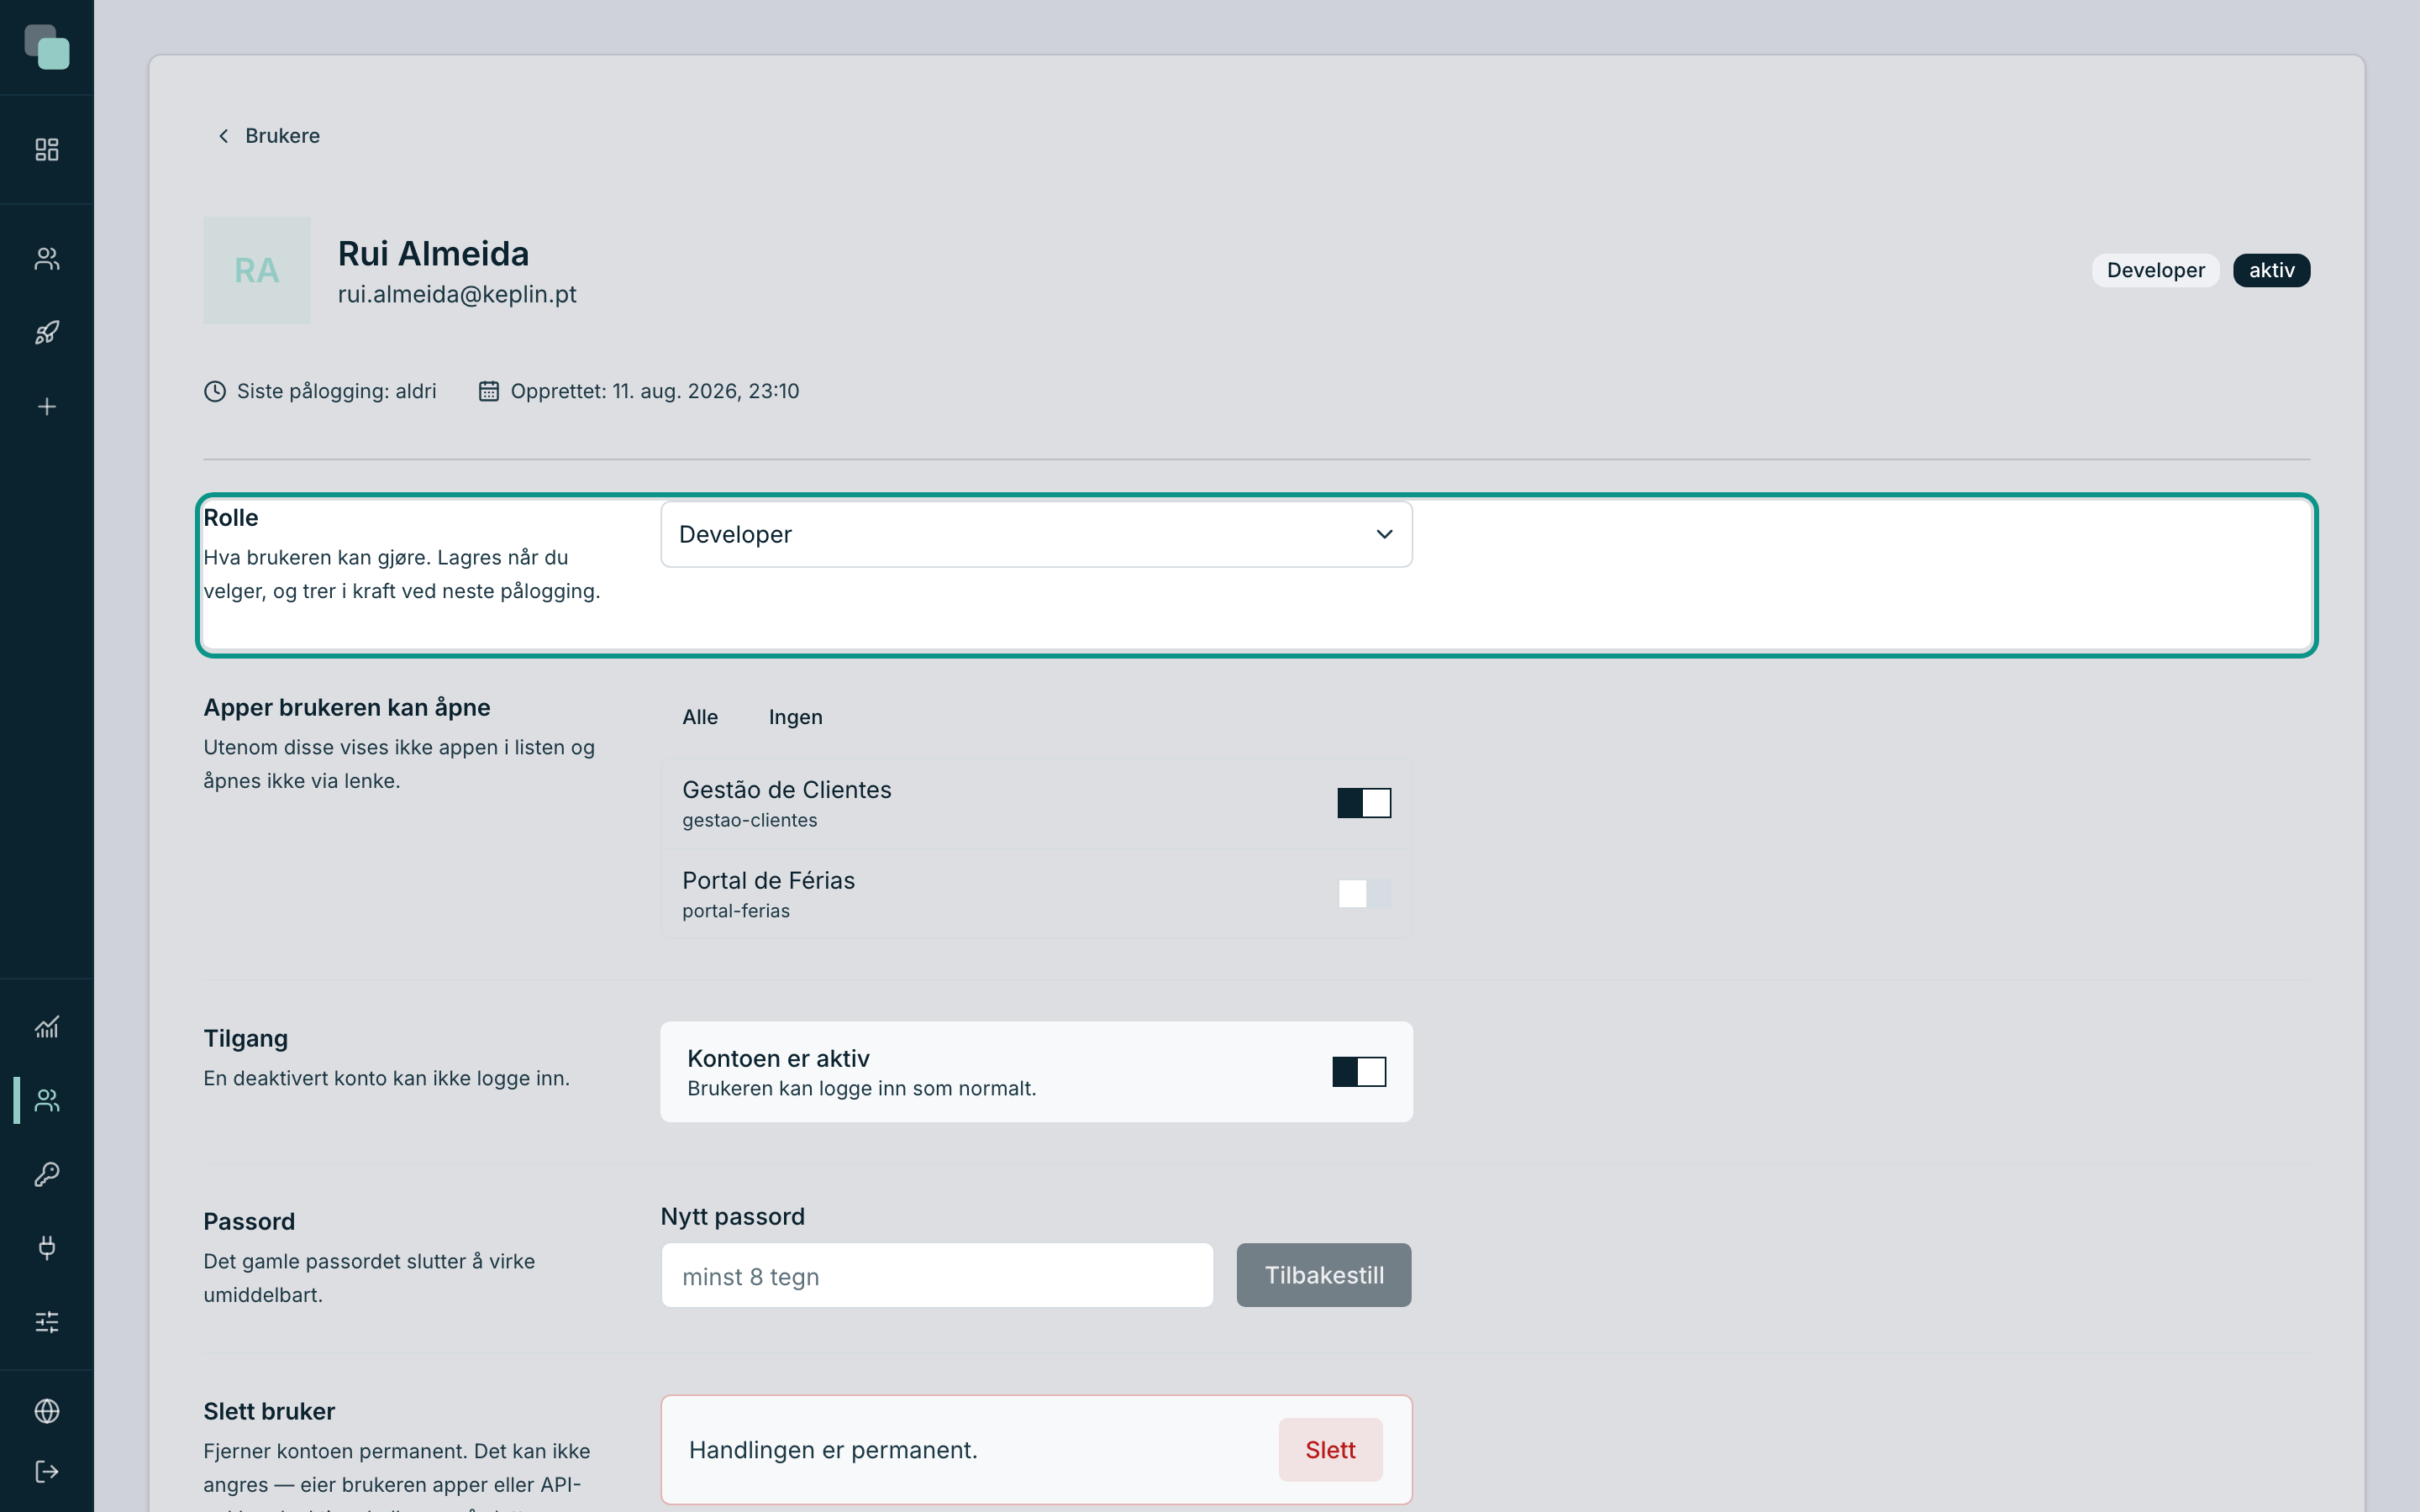Click the Developer role badge
The image size is (2420, 1512).
tap(2155, 270)
